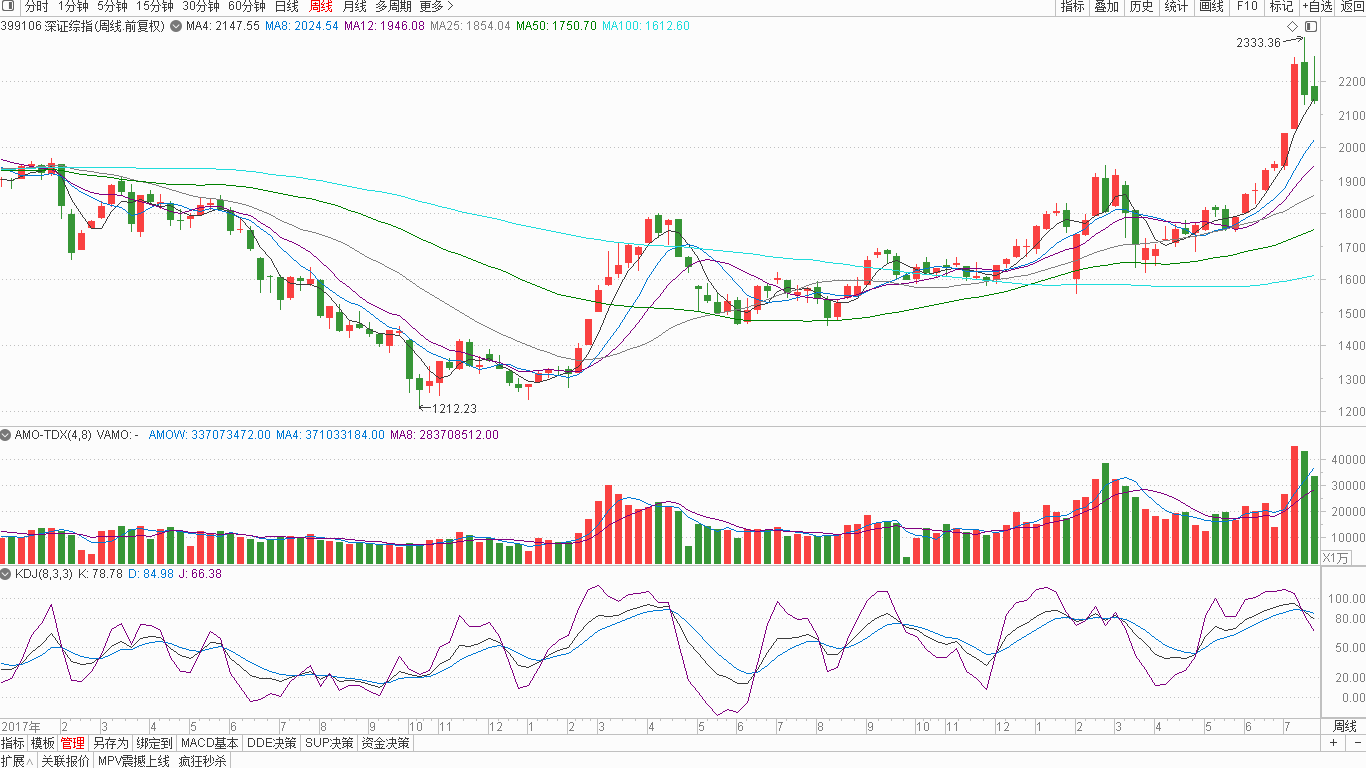Viewport: 1366px width, 768px height.
Task: Select the 周线 weekly chart tab
Action: (x=320, y=6)
